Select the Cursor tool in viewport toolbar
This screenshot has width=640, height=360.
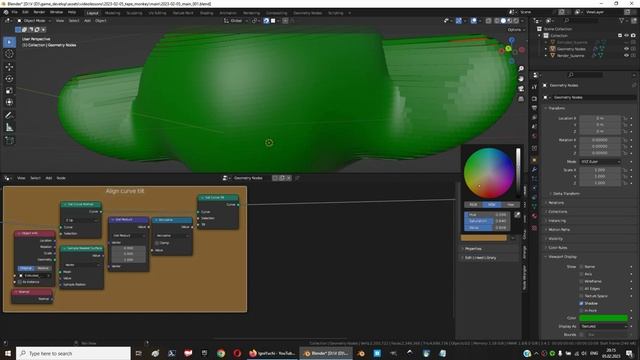[x=9, y=54]
